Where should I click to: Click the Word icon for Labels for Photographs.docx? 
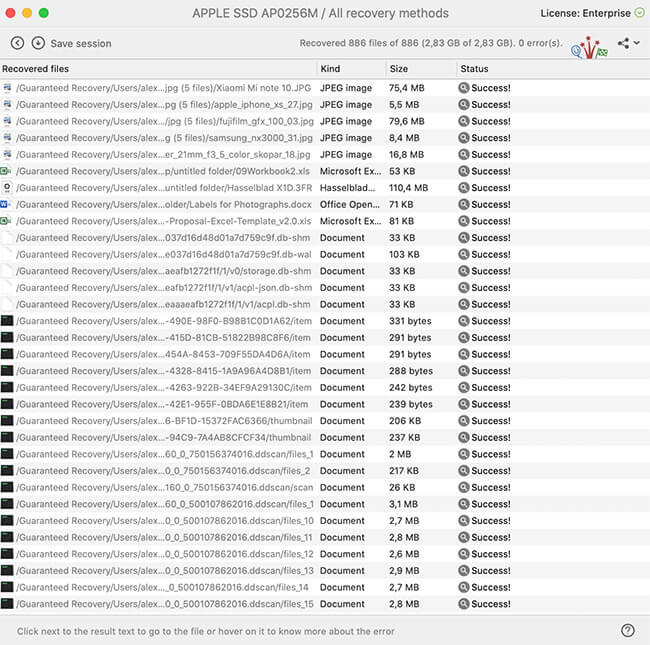[5, 204]
